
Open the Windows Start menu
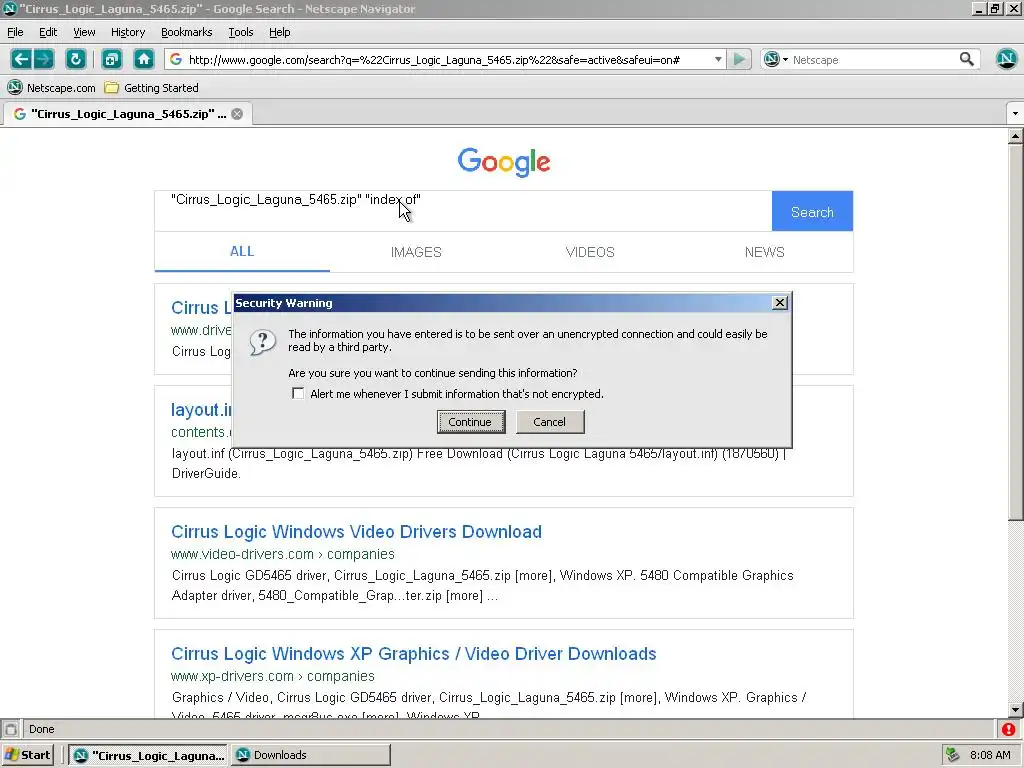click(x=27, y=755)
